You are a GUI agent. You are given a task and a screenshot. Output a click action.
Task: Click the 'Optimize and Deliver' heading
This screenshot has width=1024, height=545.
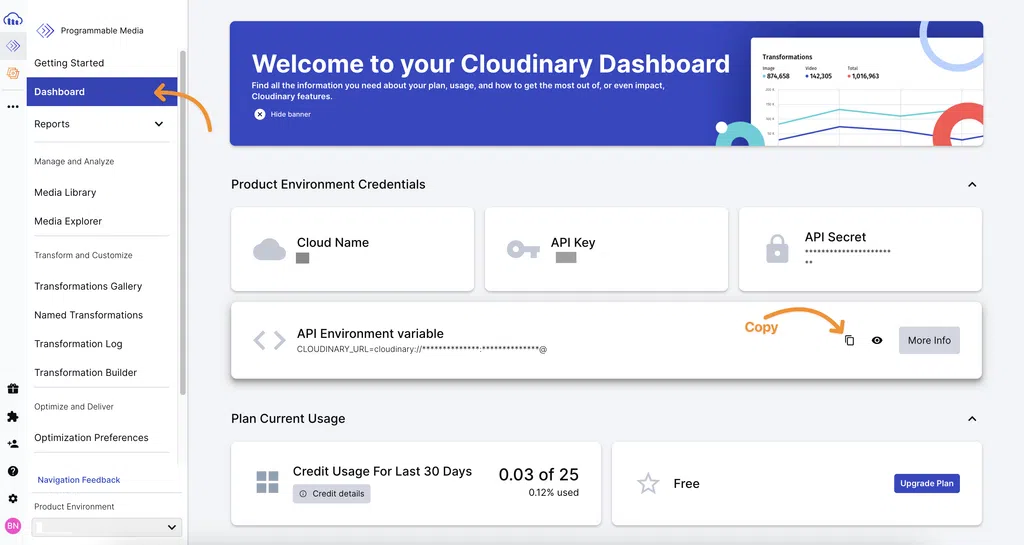click(74, 407)
